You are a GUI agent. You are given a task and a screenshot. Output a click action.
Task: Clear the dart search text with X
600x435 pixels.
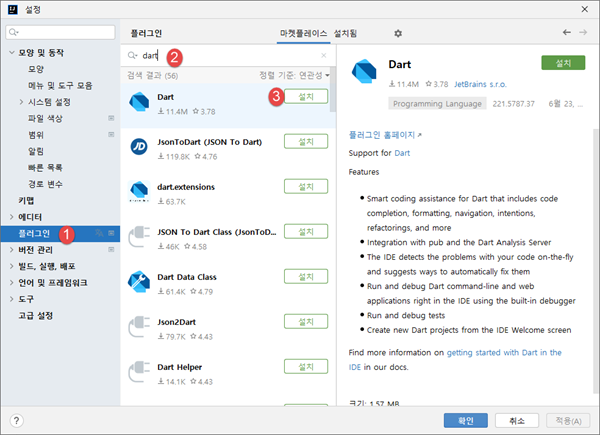324,55
